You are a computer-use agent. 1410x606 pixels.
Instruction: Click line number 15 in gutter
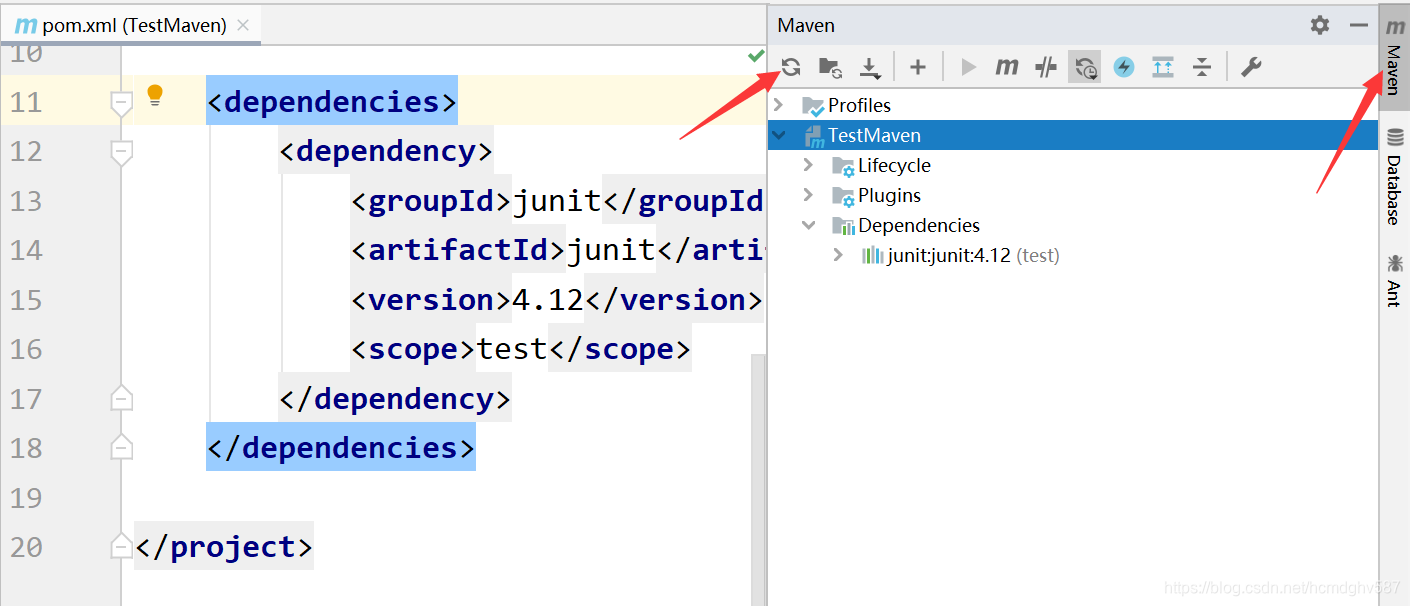click(27, 299)
